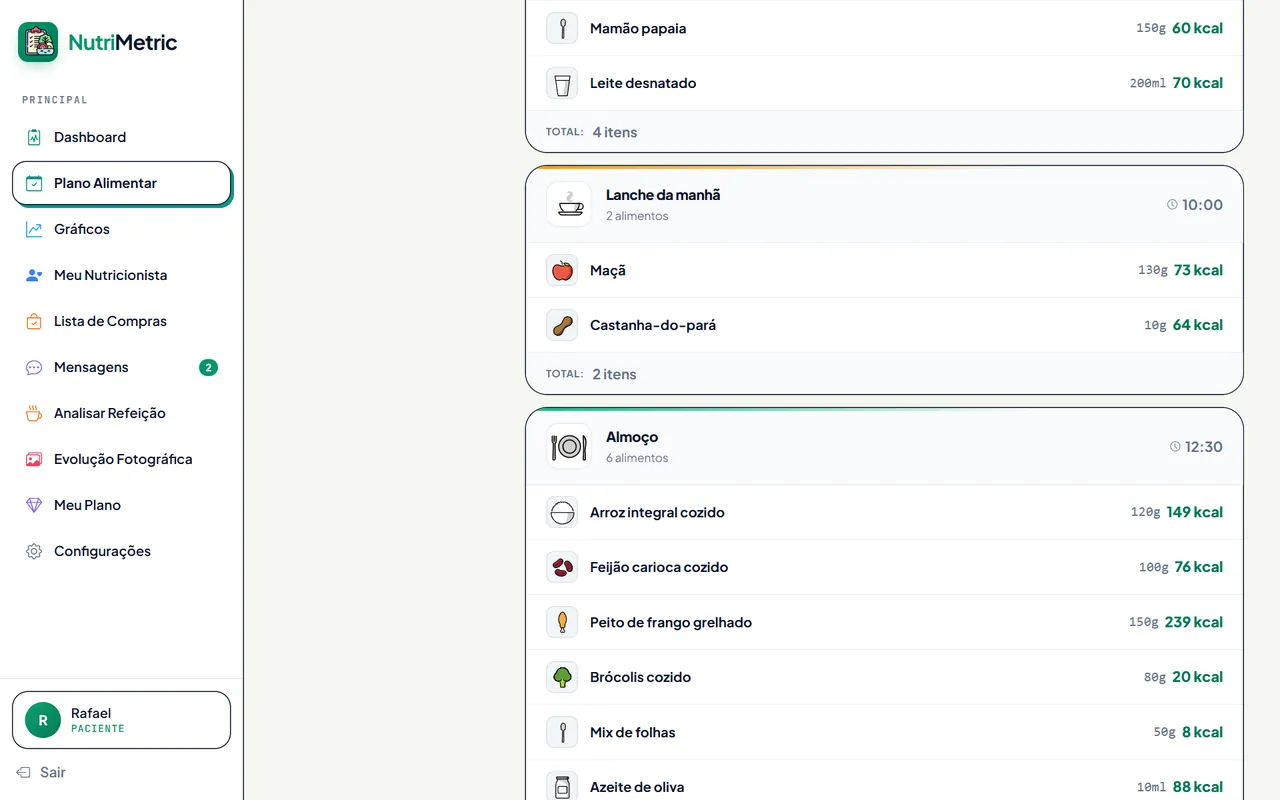The height and width of the screenshot is (800, 1280).
Task: Click the Meu Nutricionista person icon
Action: click(x=34, y=275)
